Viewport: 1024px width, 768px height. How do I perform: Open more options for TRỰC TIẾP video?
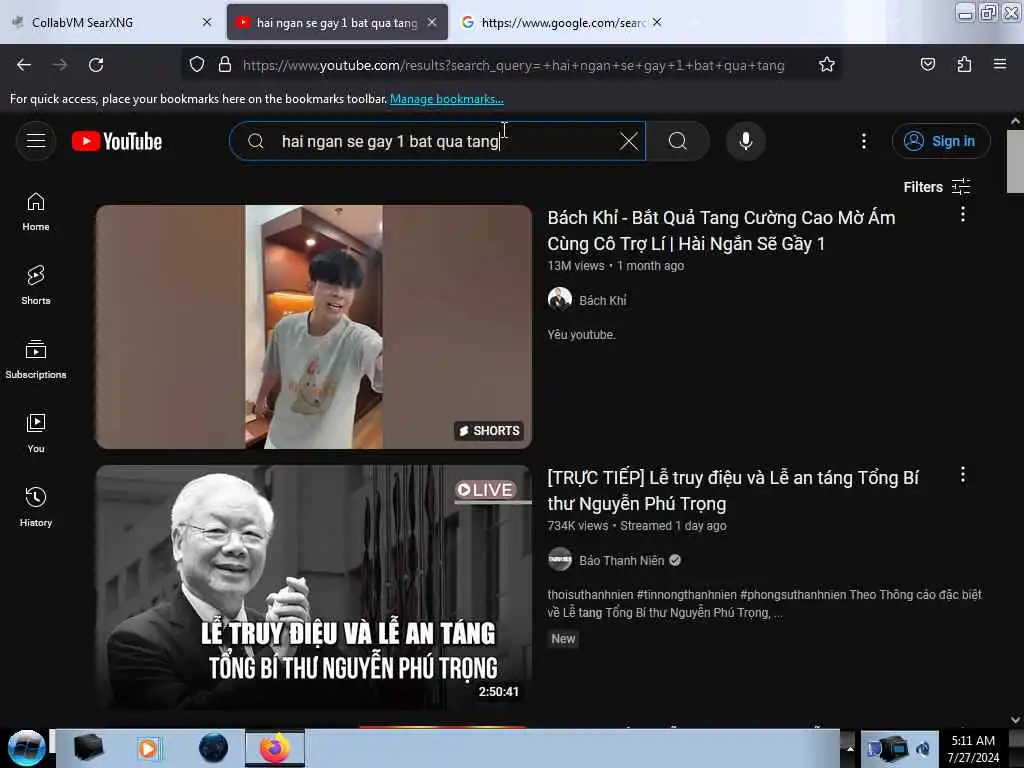[963, 475]
